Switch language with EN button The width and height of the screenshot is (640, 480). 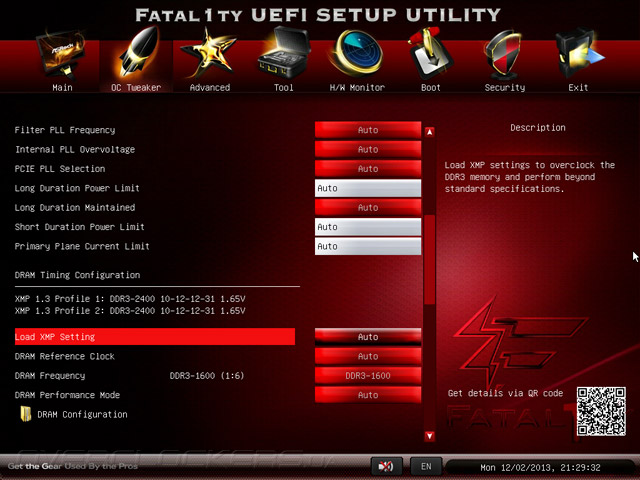(426, 466)
